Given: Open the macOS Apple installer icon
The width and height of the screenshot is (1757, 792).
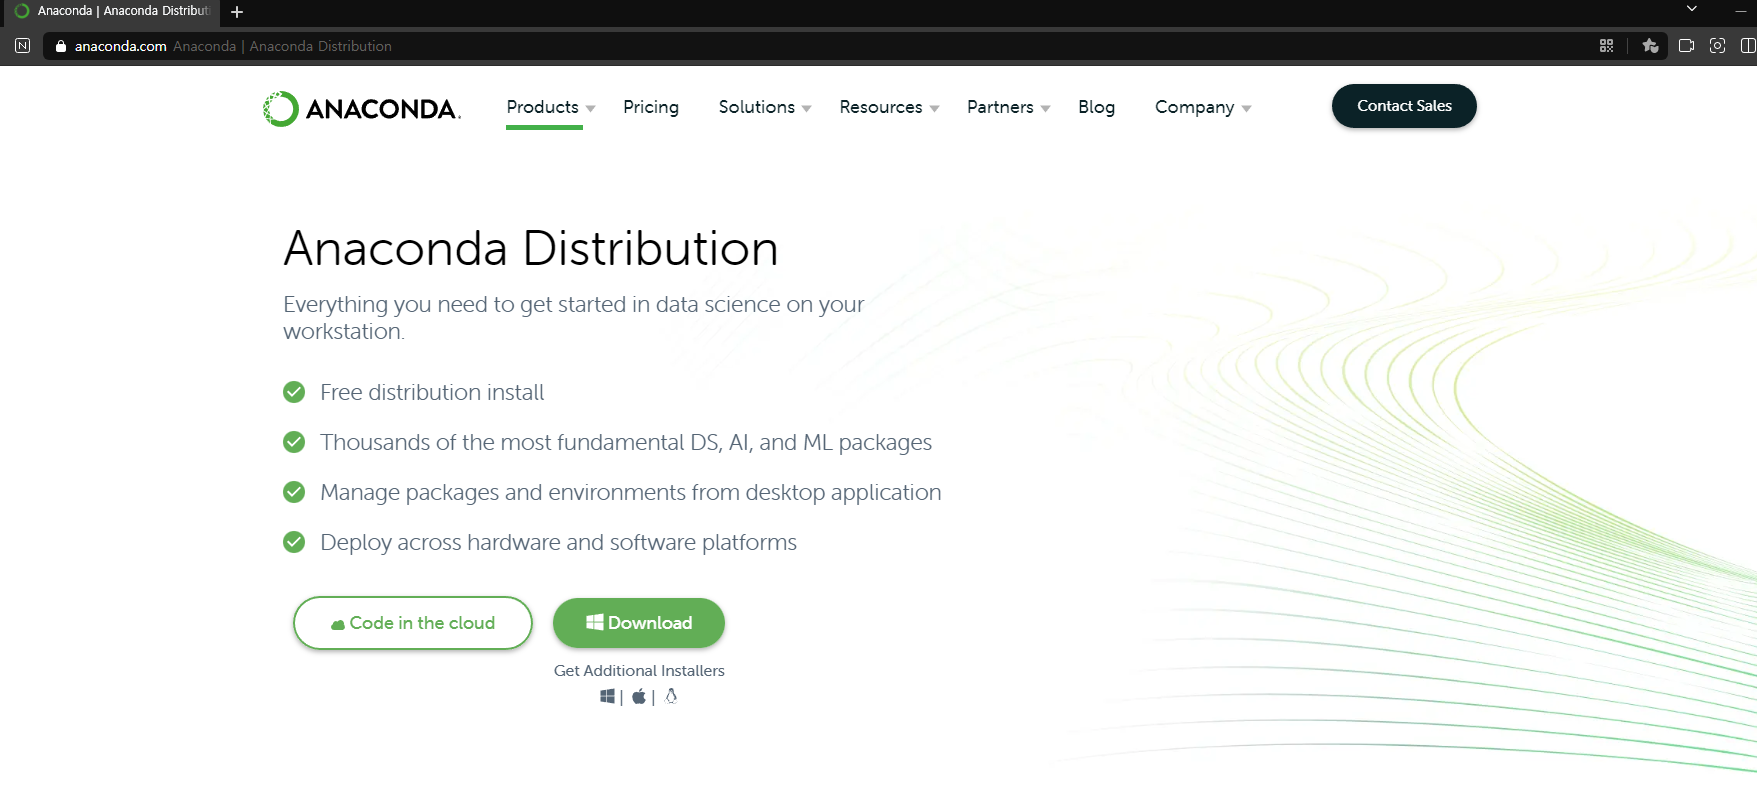Looking at the screenshot, I should tap(639, 696).
